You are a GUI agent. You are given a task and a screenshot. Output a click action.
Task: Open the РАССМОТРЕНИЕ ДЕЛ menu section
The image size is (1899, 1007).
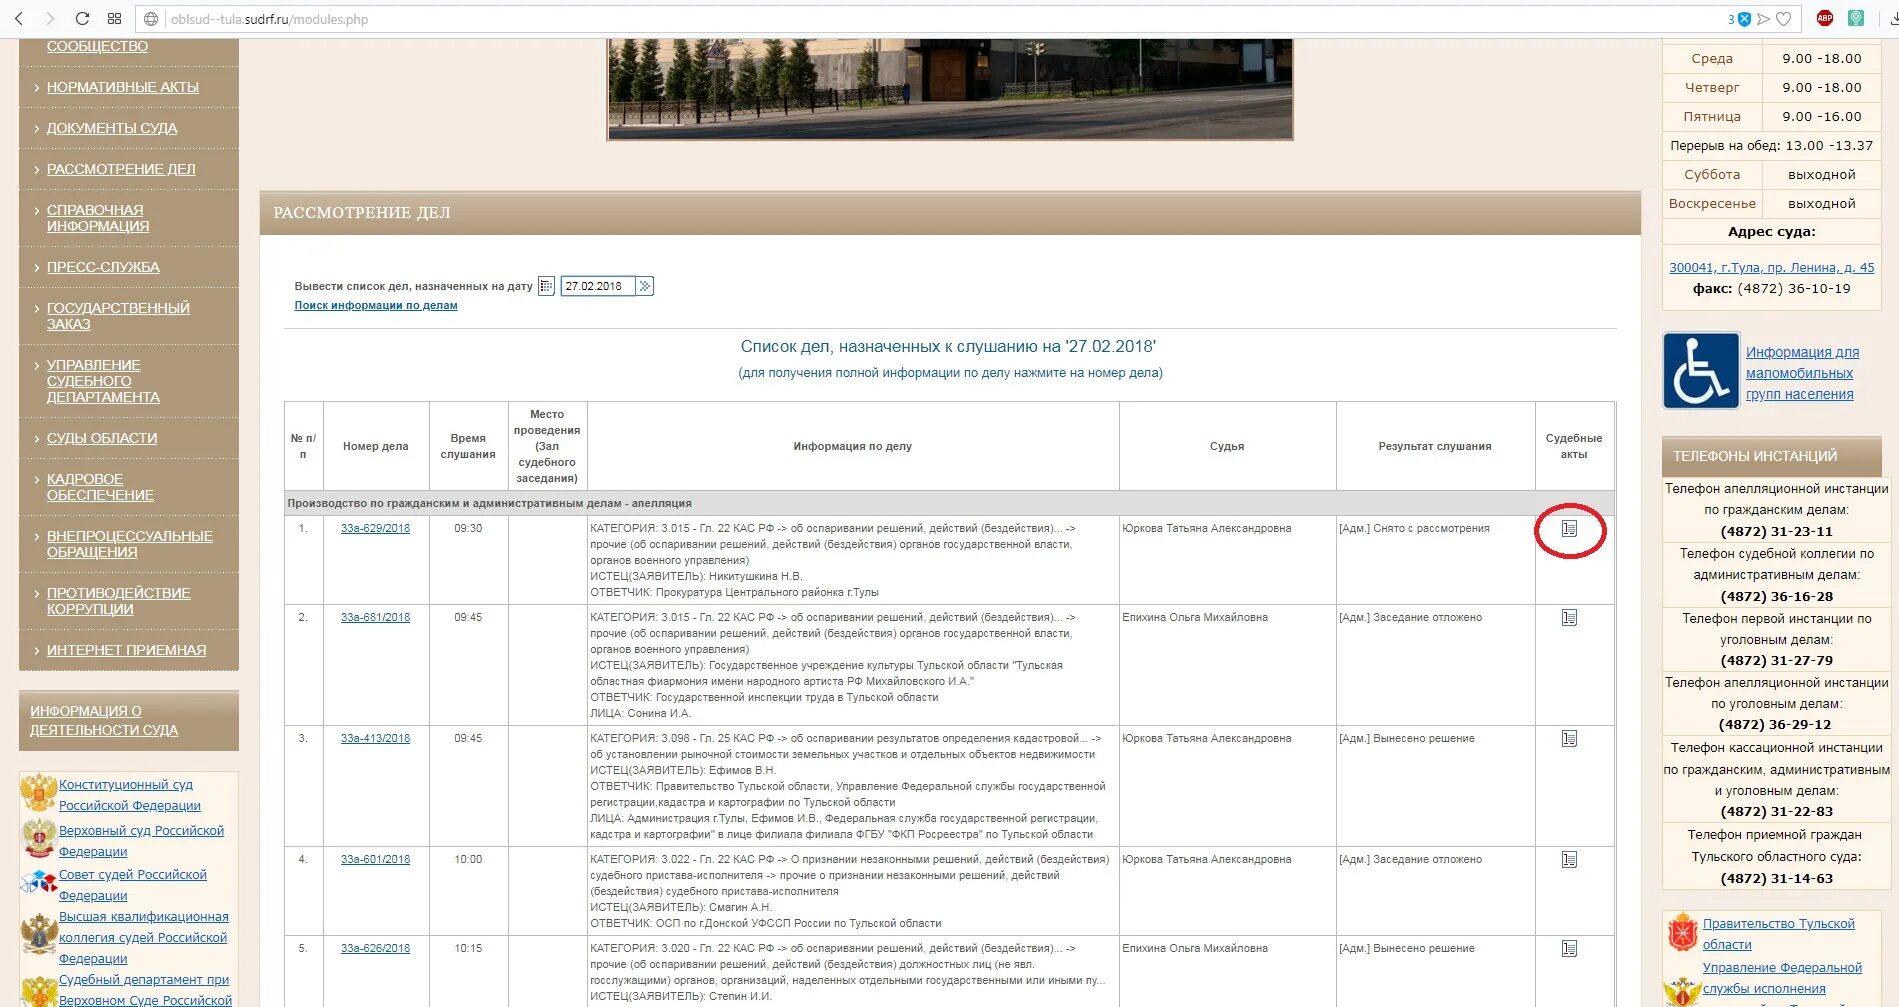coord(121,169)
